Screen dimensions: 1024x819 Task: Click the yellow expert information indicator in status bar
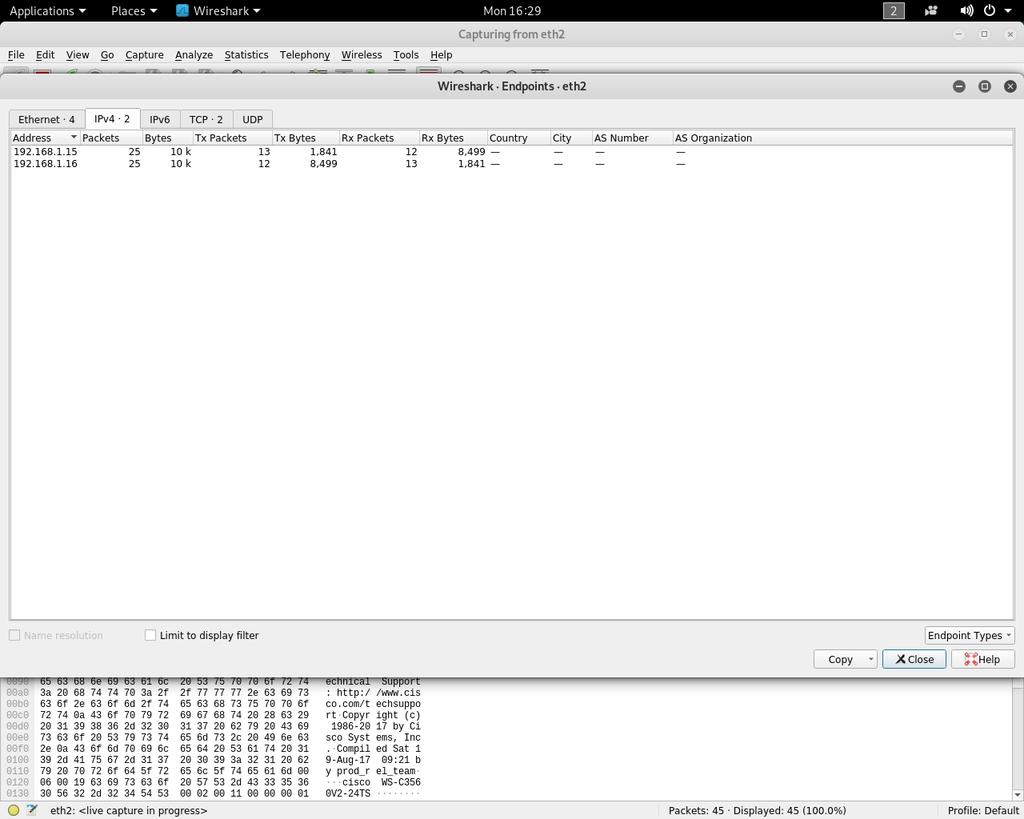pyautogui.click(x=13, y=811)
